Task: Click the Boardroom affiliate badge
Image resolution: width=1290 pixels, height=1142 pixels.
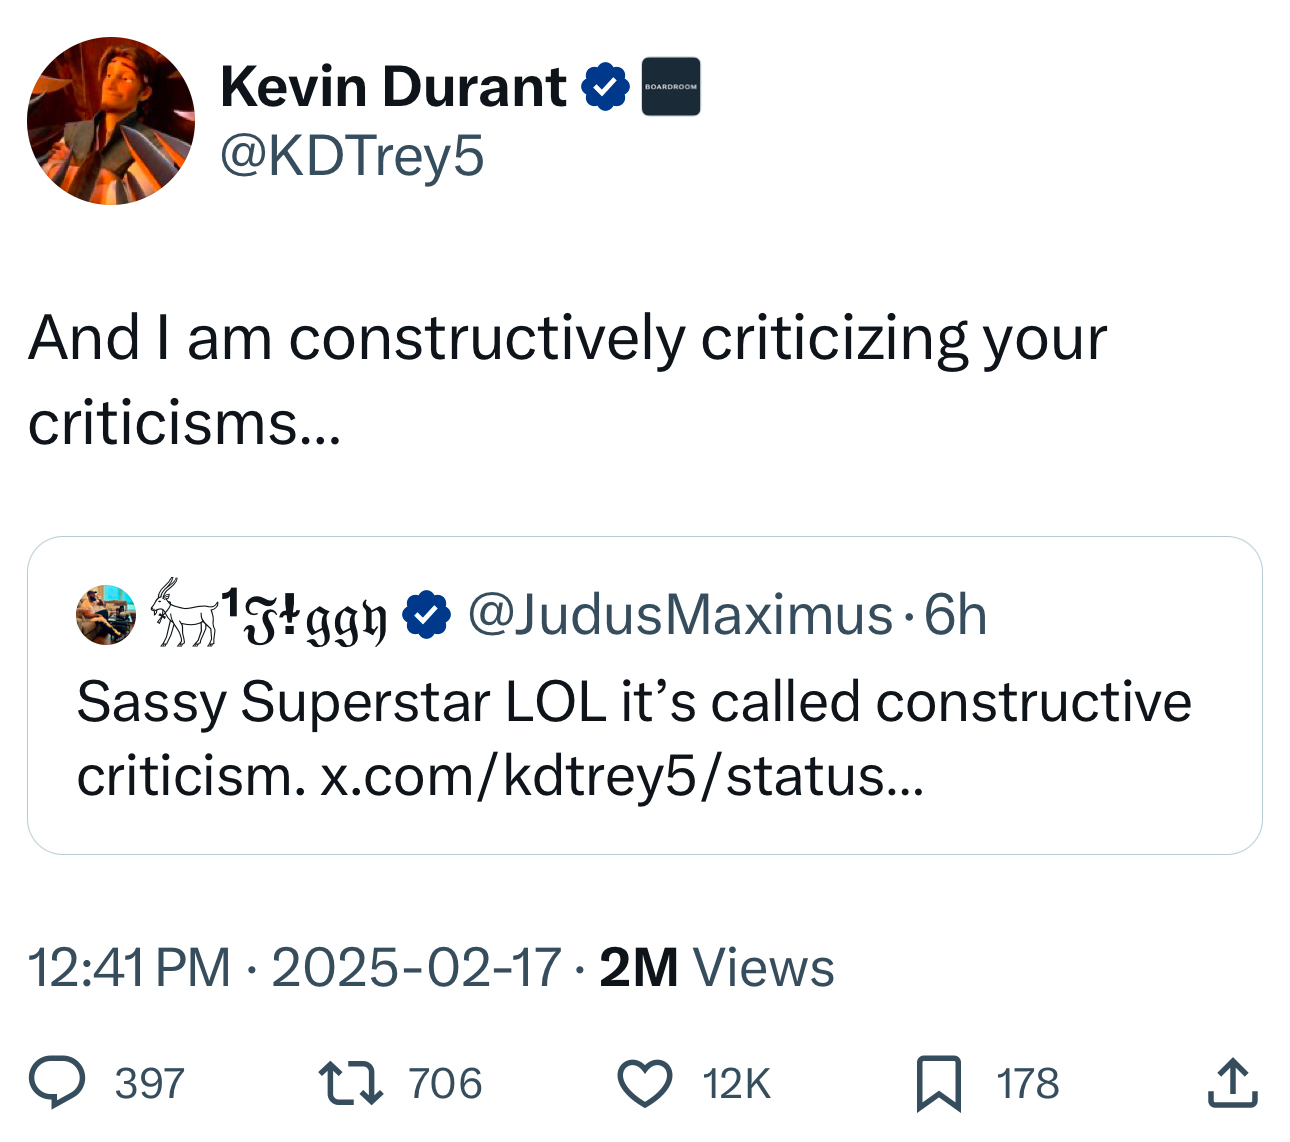Action: click(670, 87)
